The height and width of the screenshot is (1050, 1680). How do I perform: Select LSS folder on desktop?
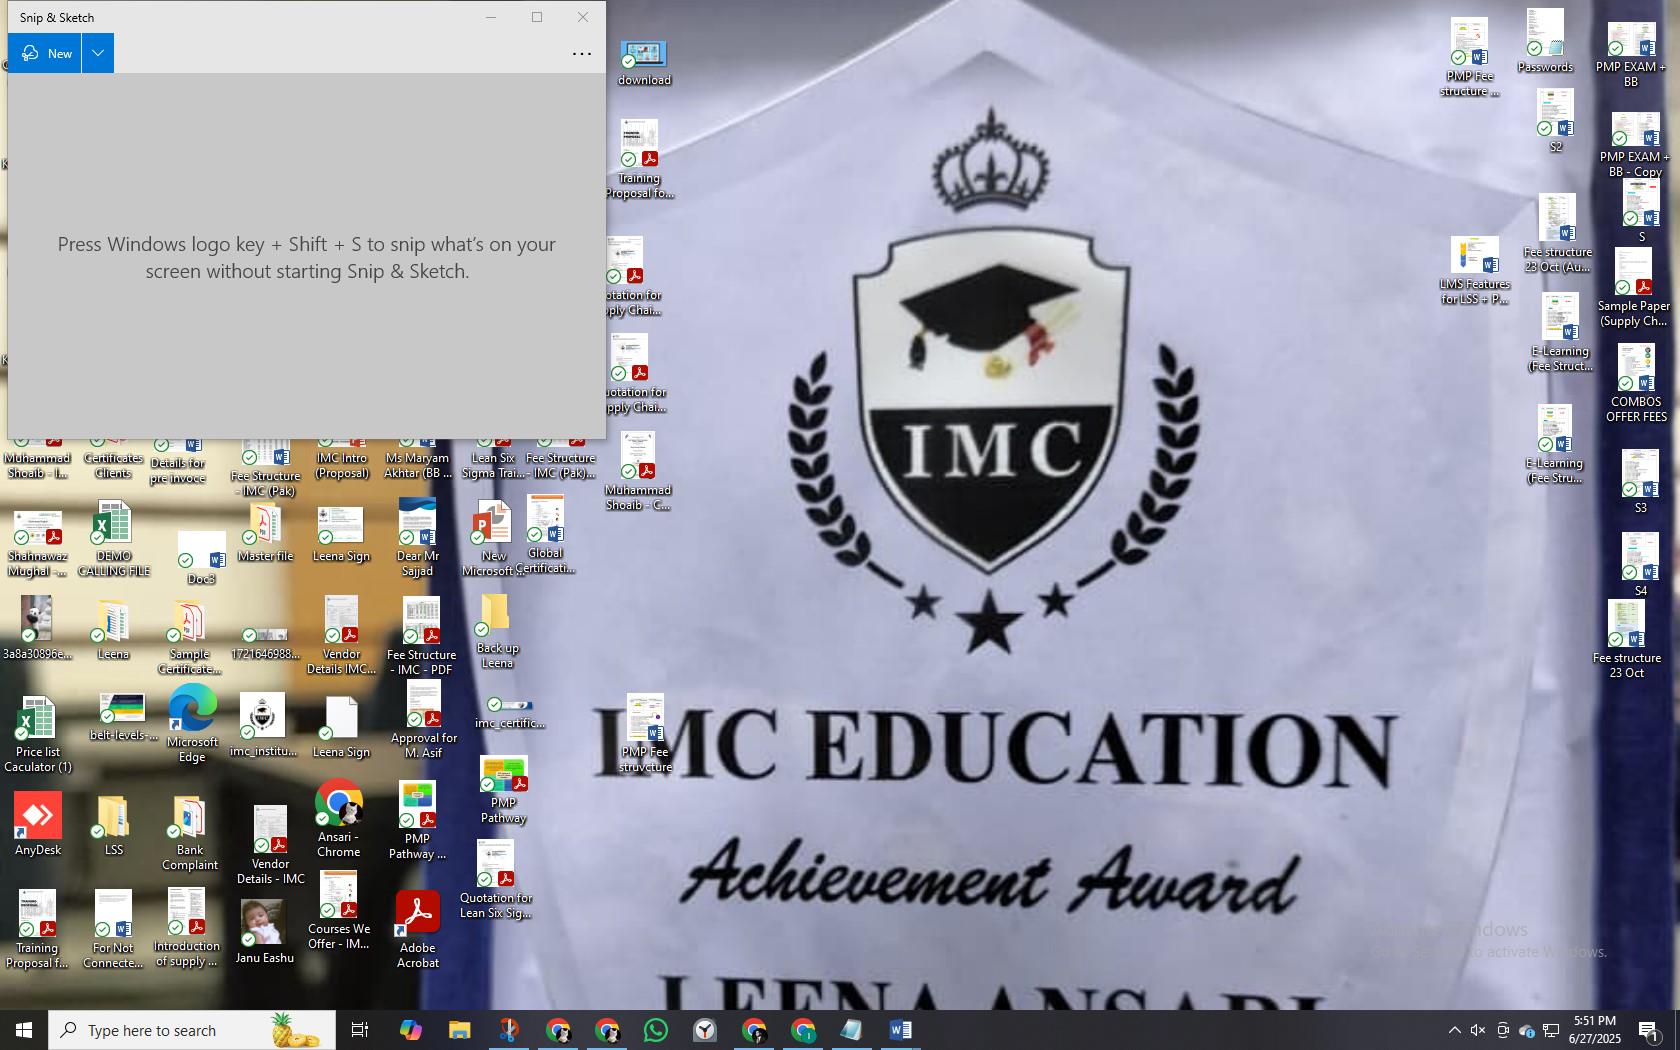113,825
